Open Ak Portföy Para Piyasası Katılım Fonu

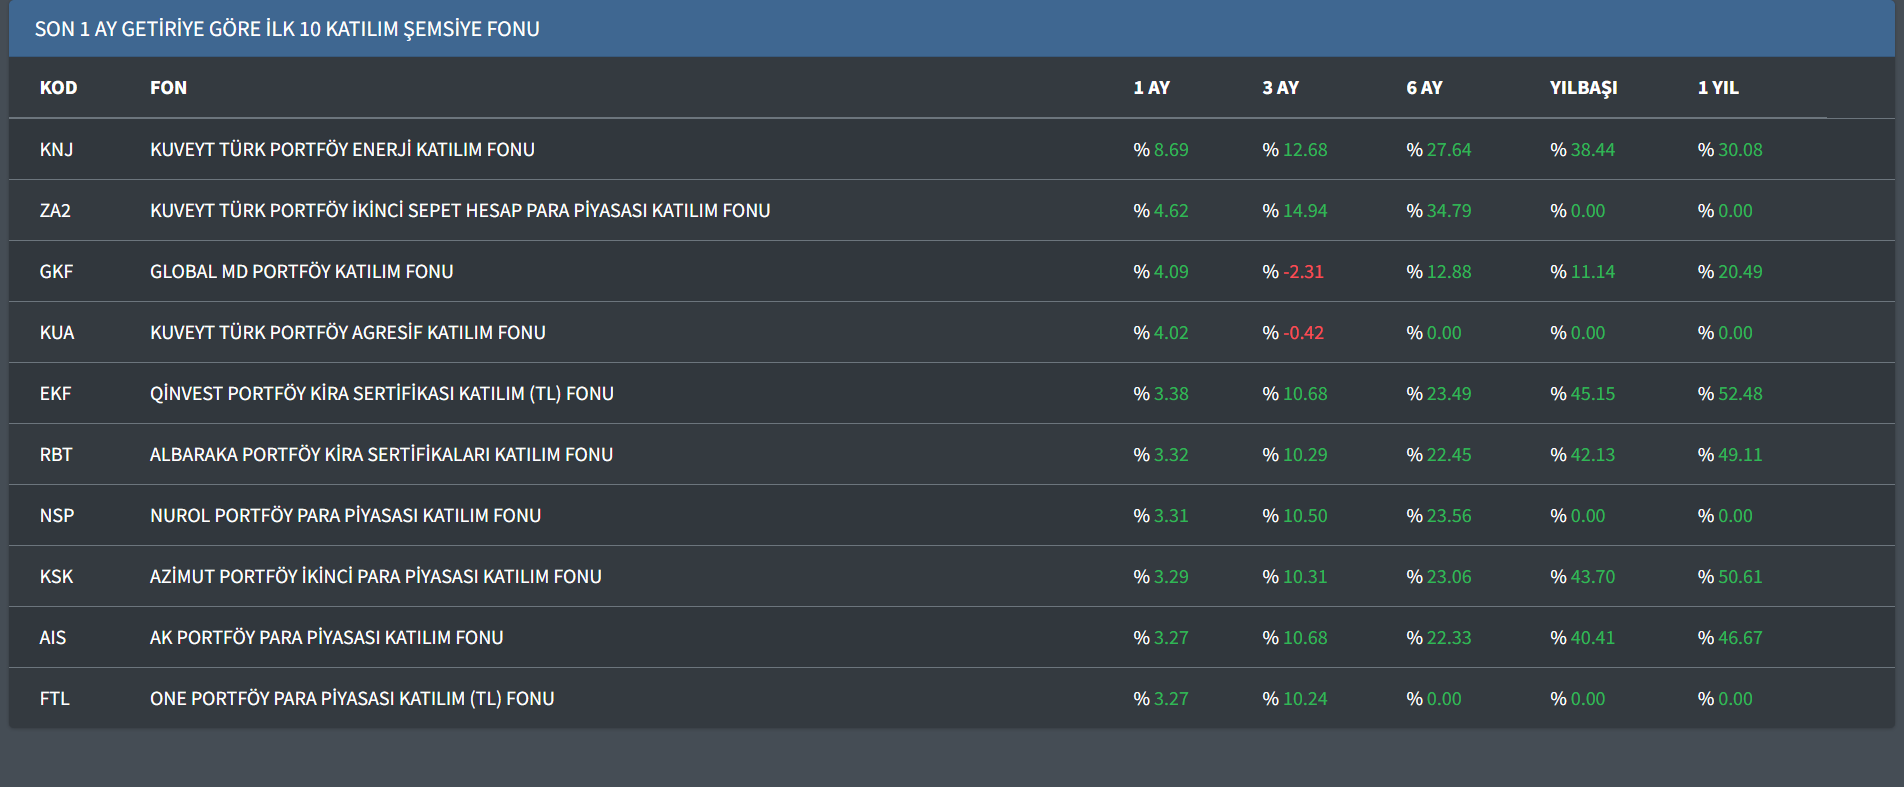coord(326,638)
